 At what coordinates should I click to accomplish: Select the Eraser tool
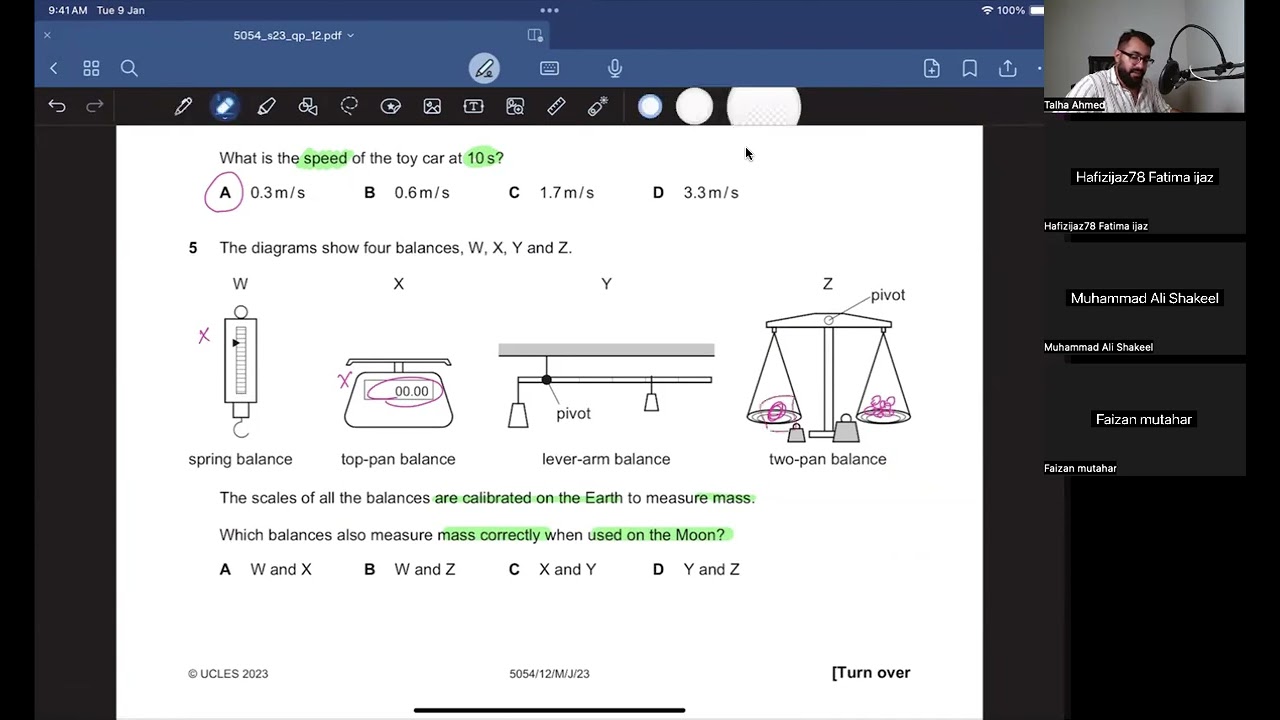pyautogui.click(x=225, y=106)
